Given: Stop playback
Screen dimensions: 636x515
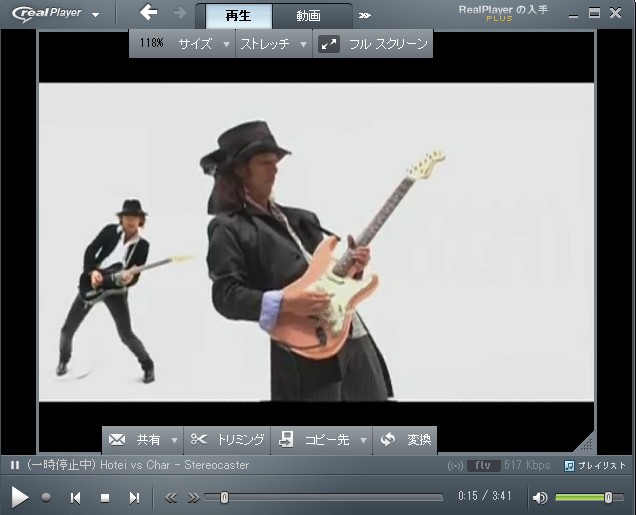Looking at the screenshot, I should pyautogui.click(x=105, y=498).
